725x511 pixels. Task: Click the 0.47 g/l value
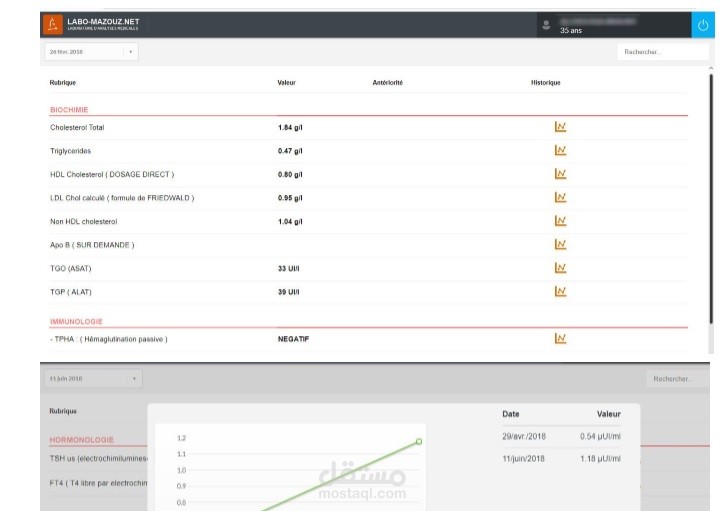(x=290, y=151)
